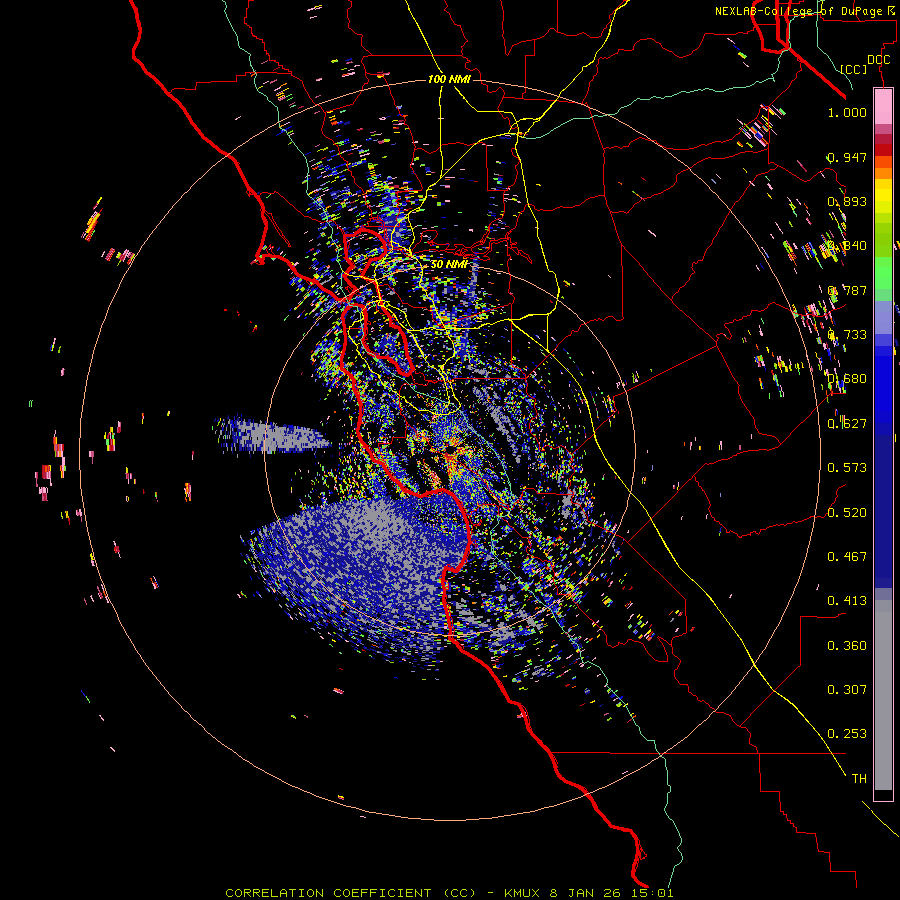
Task: Pick the pink segment at top of color bar
Action: pyautogui.click(x=883, y=107)
